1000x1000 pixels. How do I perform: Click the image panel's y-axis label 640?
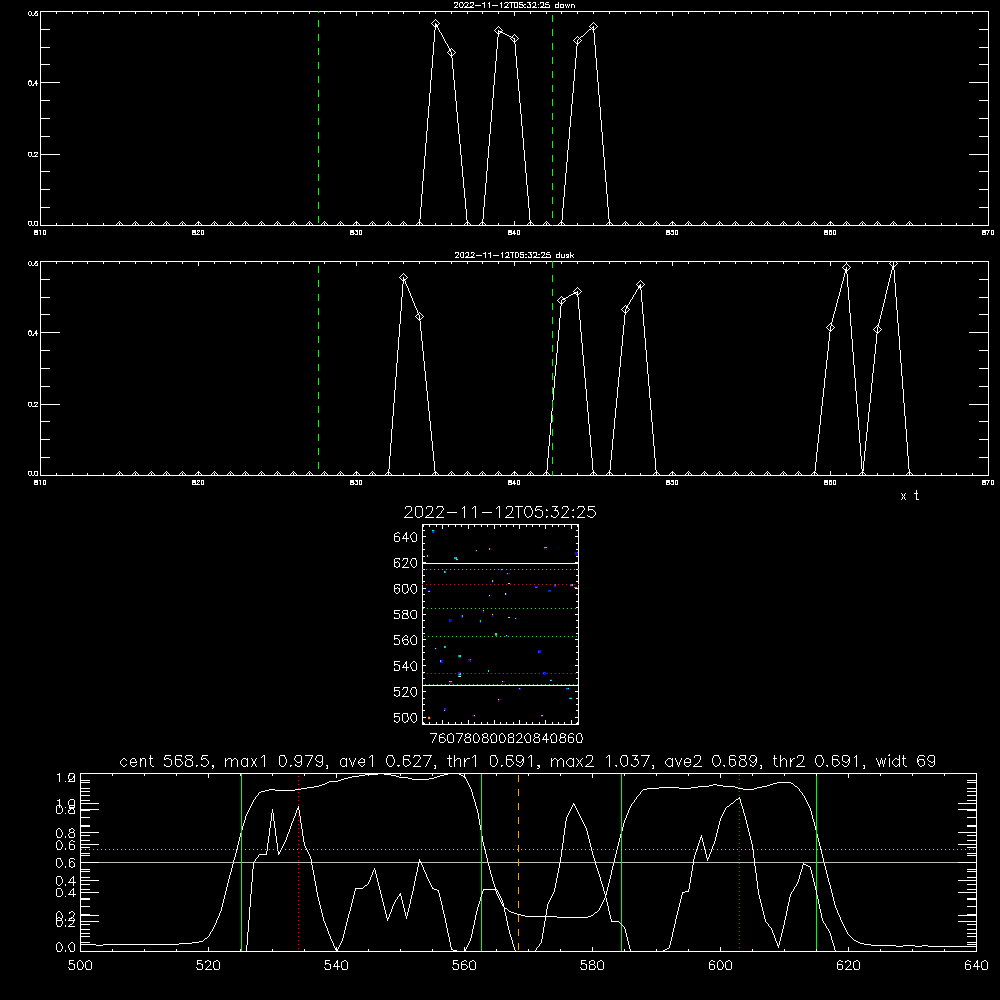pyautogui.click(x=406, y=538)
